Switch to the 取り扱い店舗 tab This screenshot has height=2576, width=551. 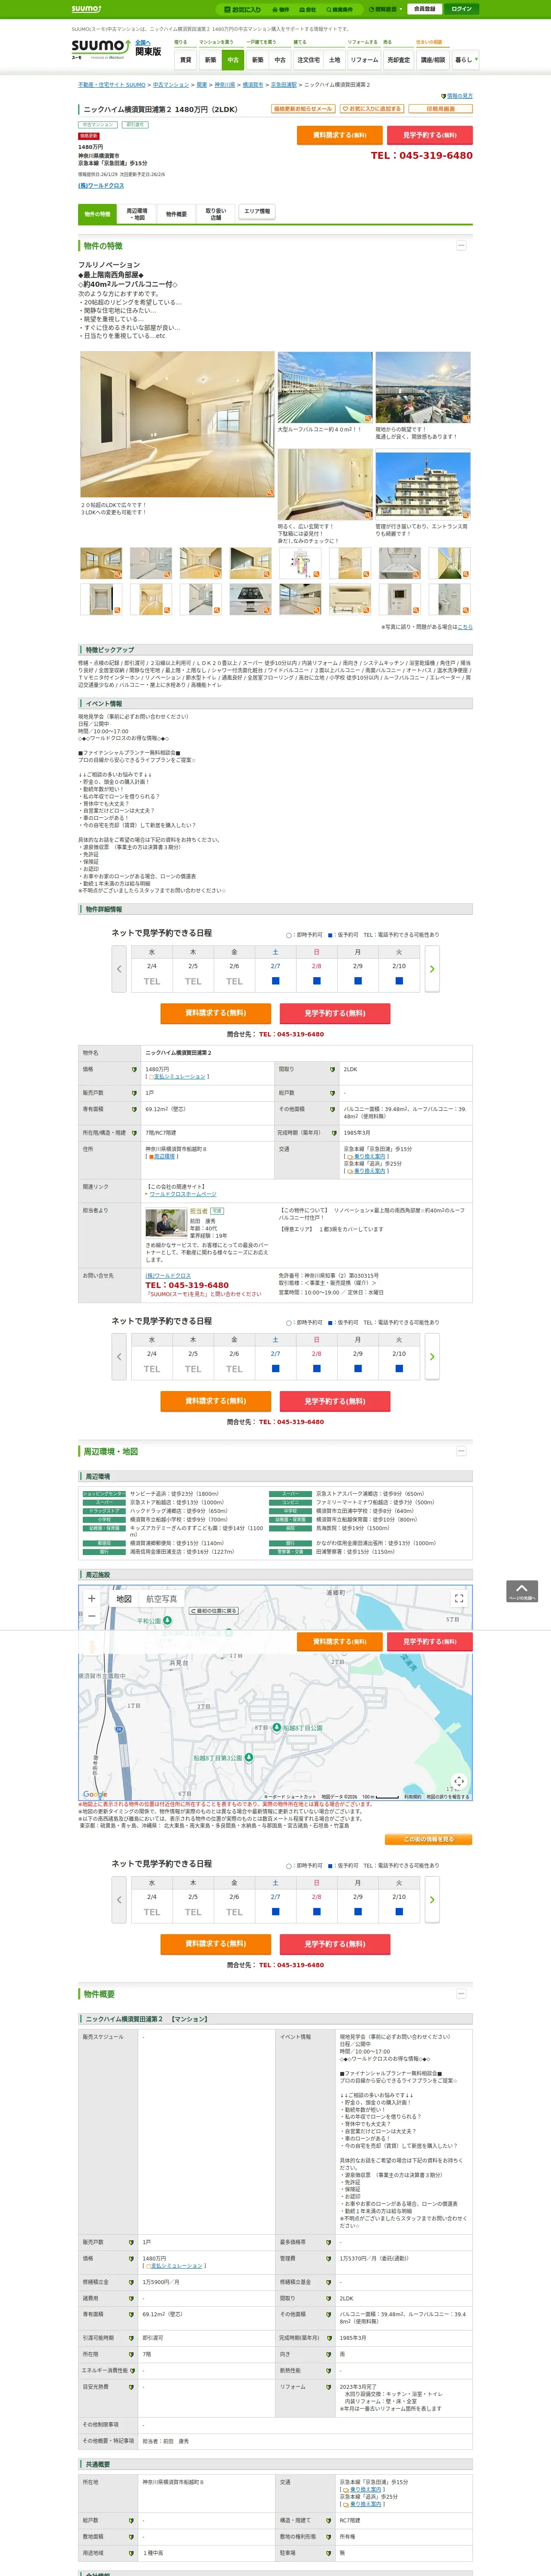[216, 213]
